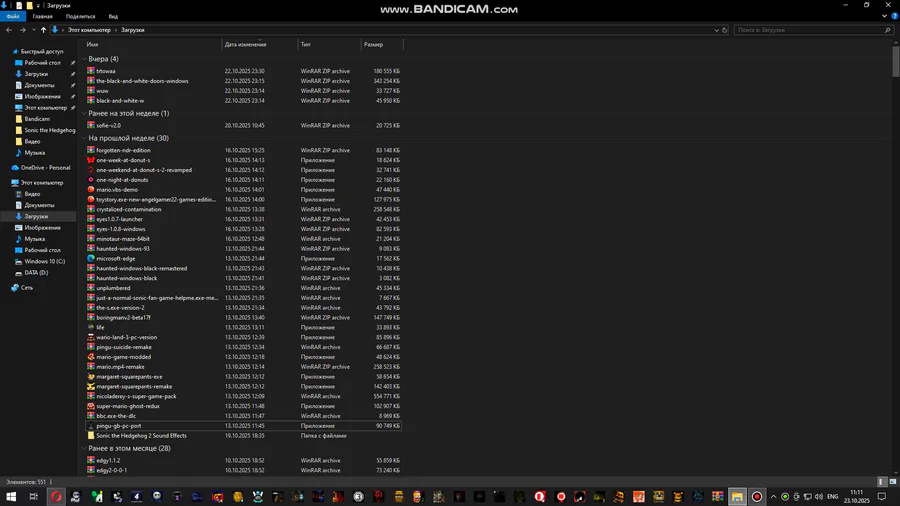
Task: Open Сеть network location
Action: tap(26, 287)
